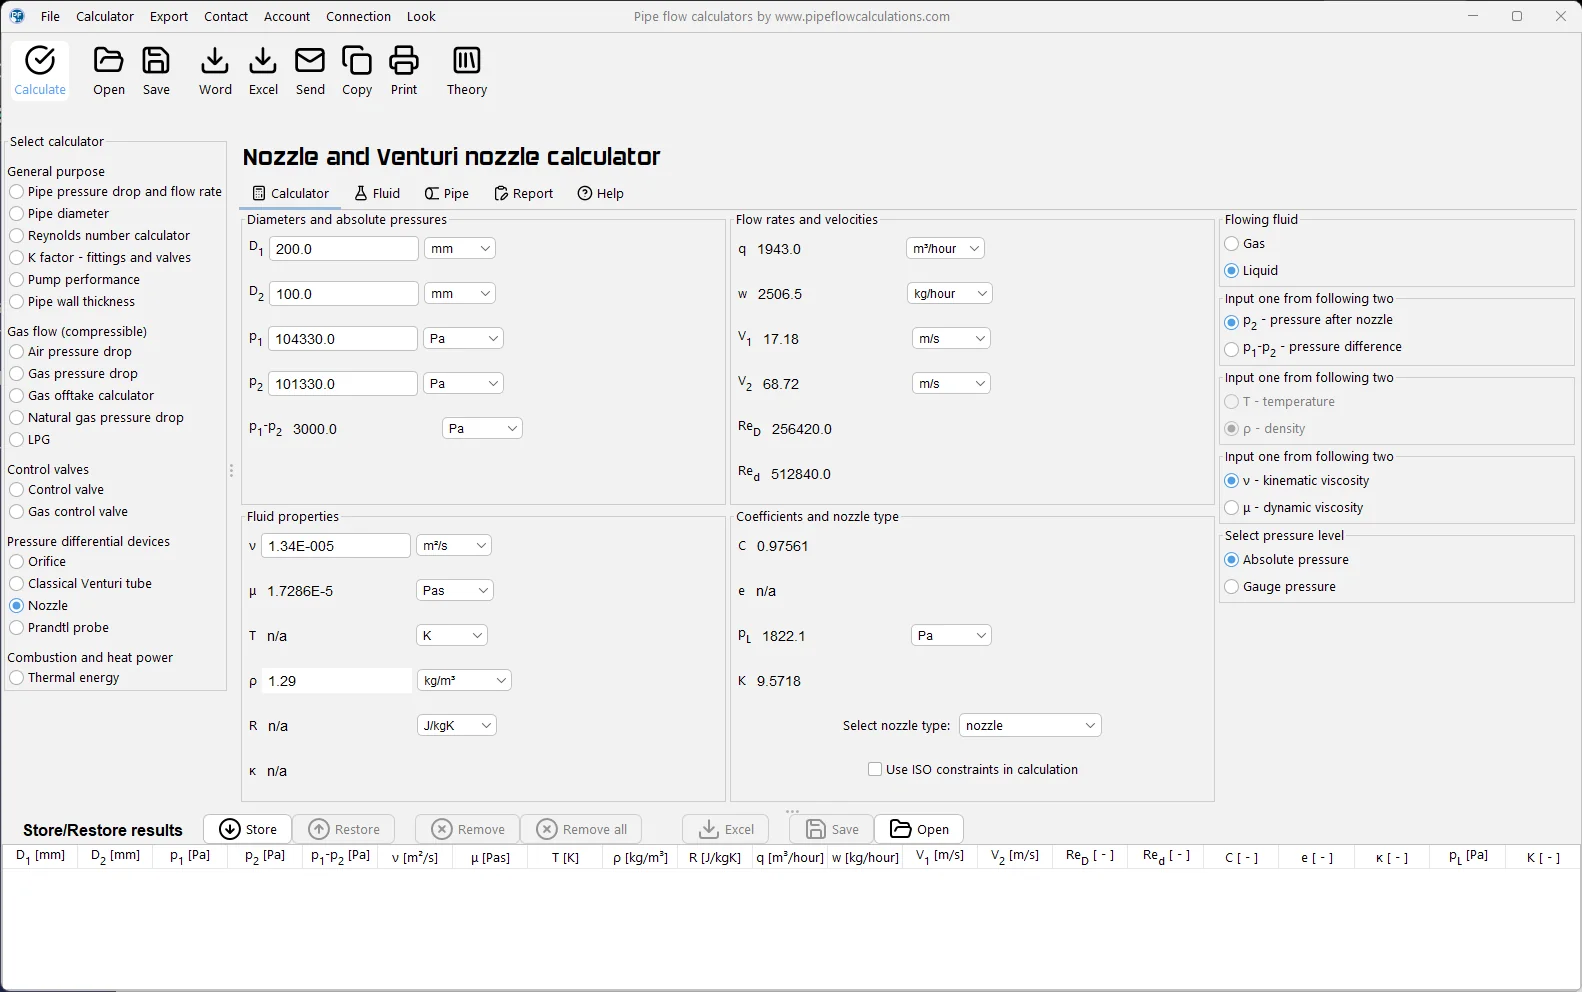Viewport: 1582px width, 992px height.
Task: Open the w mass flow unit dropdown
Action: [x=949, y=293]
